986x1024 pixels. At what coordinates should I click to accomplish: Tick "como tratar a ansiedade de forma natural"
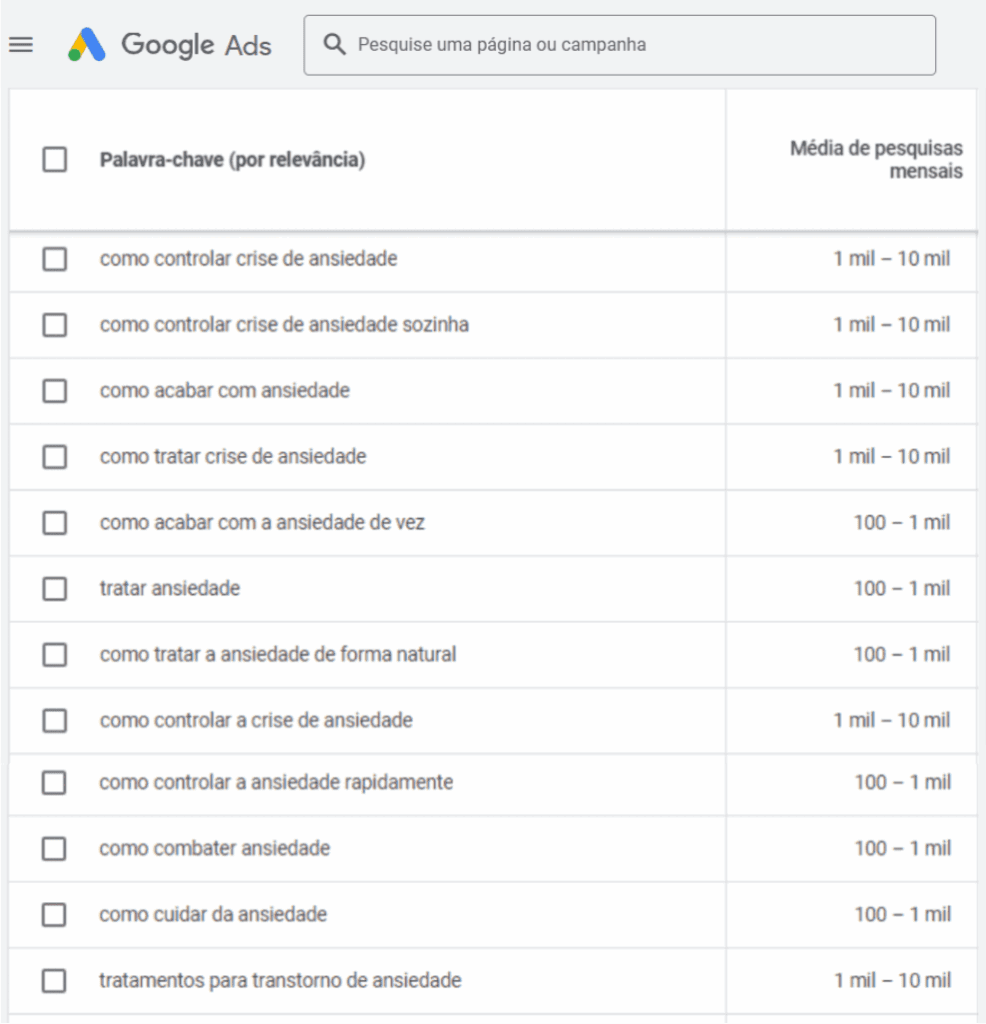[x=55, y=655]
